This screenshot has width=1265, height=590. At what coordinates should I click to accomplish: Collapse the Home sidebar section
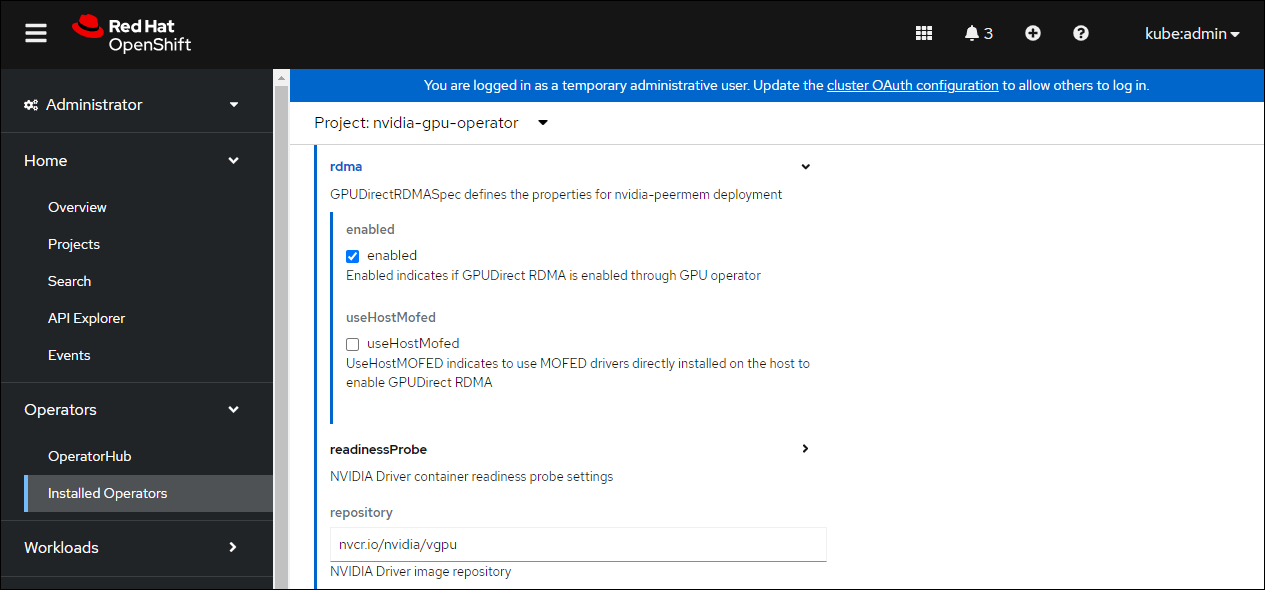coord(233,160)
